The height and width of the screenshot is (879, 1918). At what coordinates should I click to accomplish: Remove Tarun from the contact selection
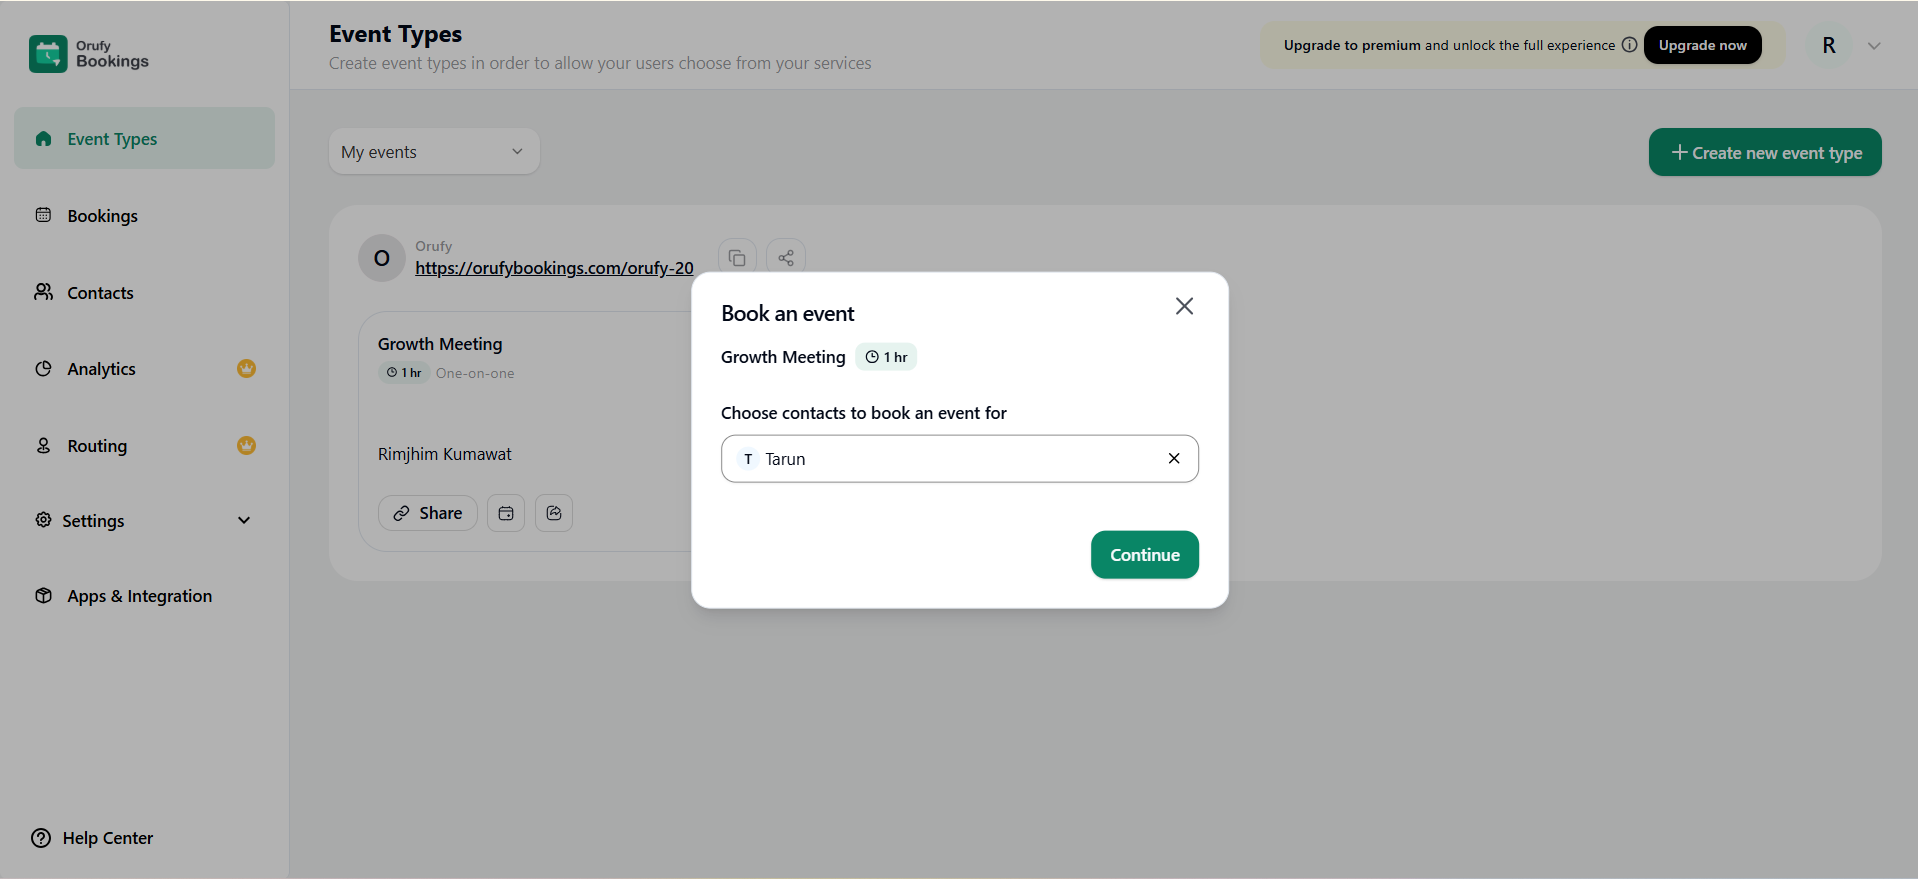tap(1174, 458)
